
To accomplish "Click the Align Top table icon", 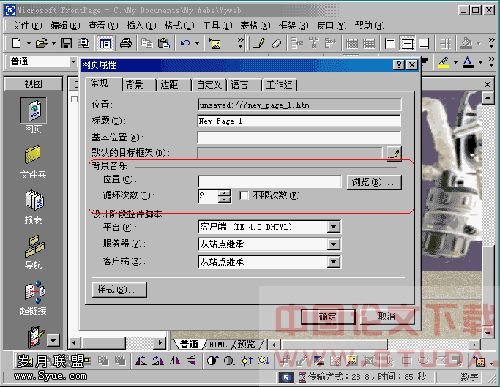I will click(390, 43).
